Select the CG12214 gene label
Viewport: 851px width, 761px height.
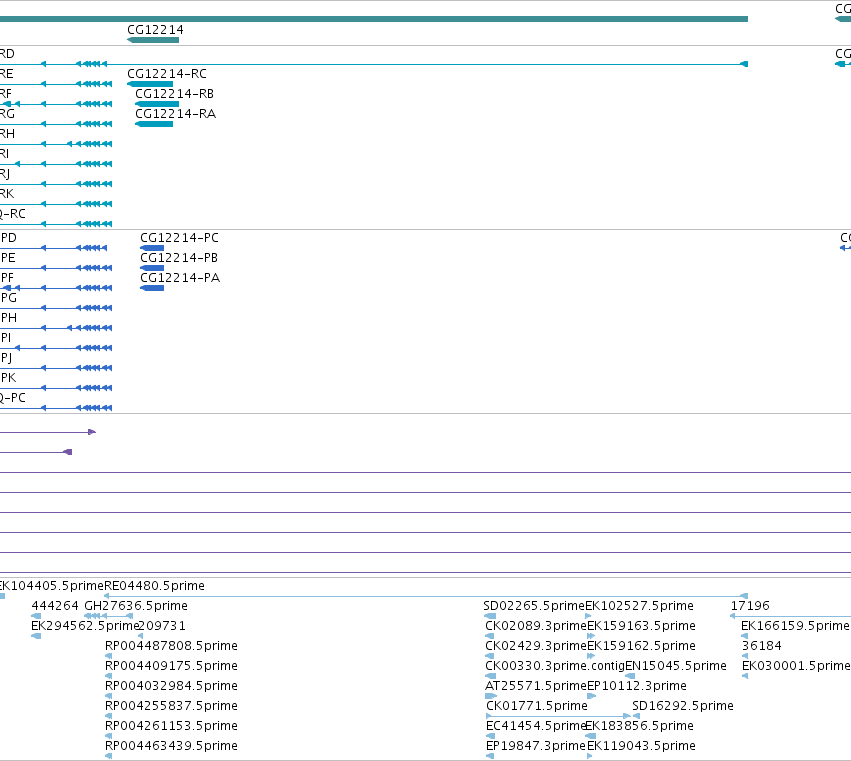[x=155, y=30]
